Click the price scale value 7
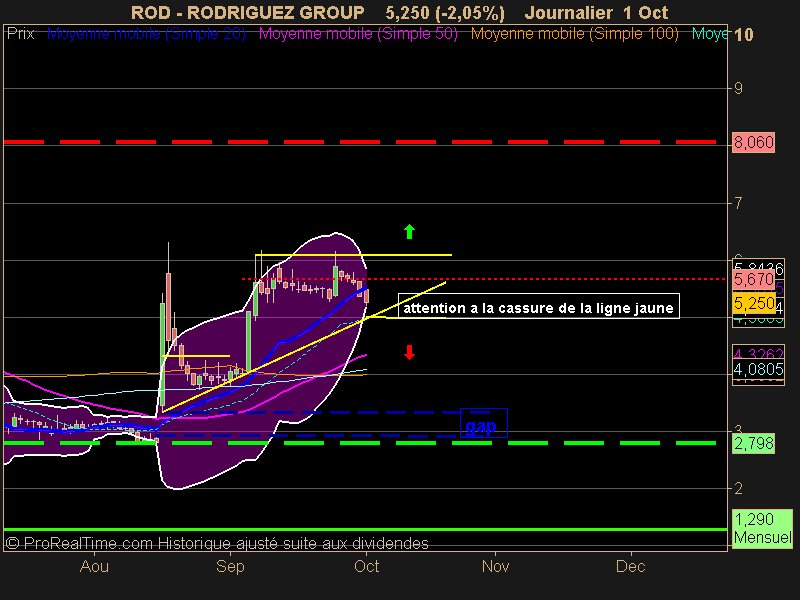800x600 pixels. 738,203
